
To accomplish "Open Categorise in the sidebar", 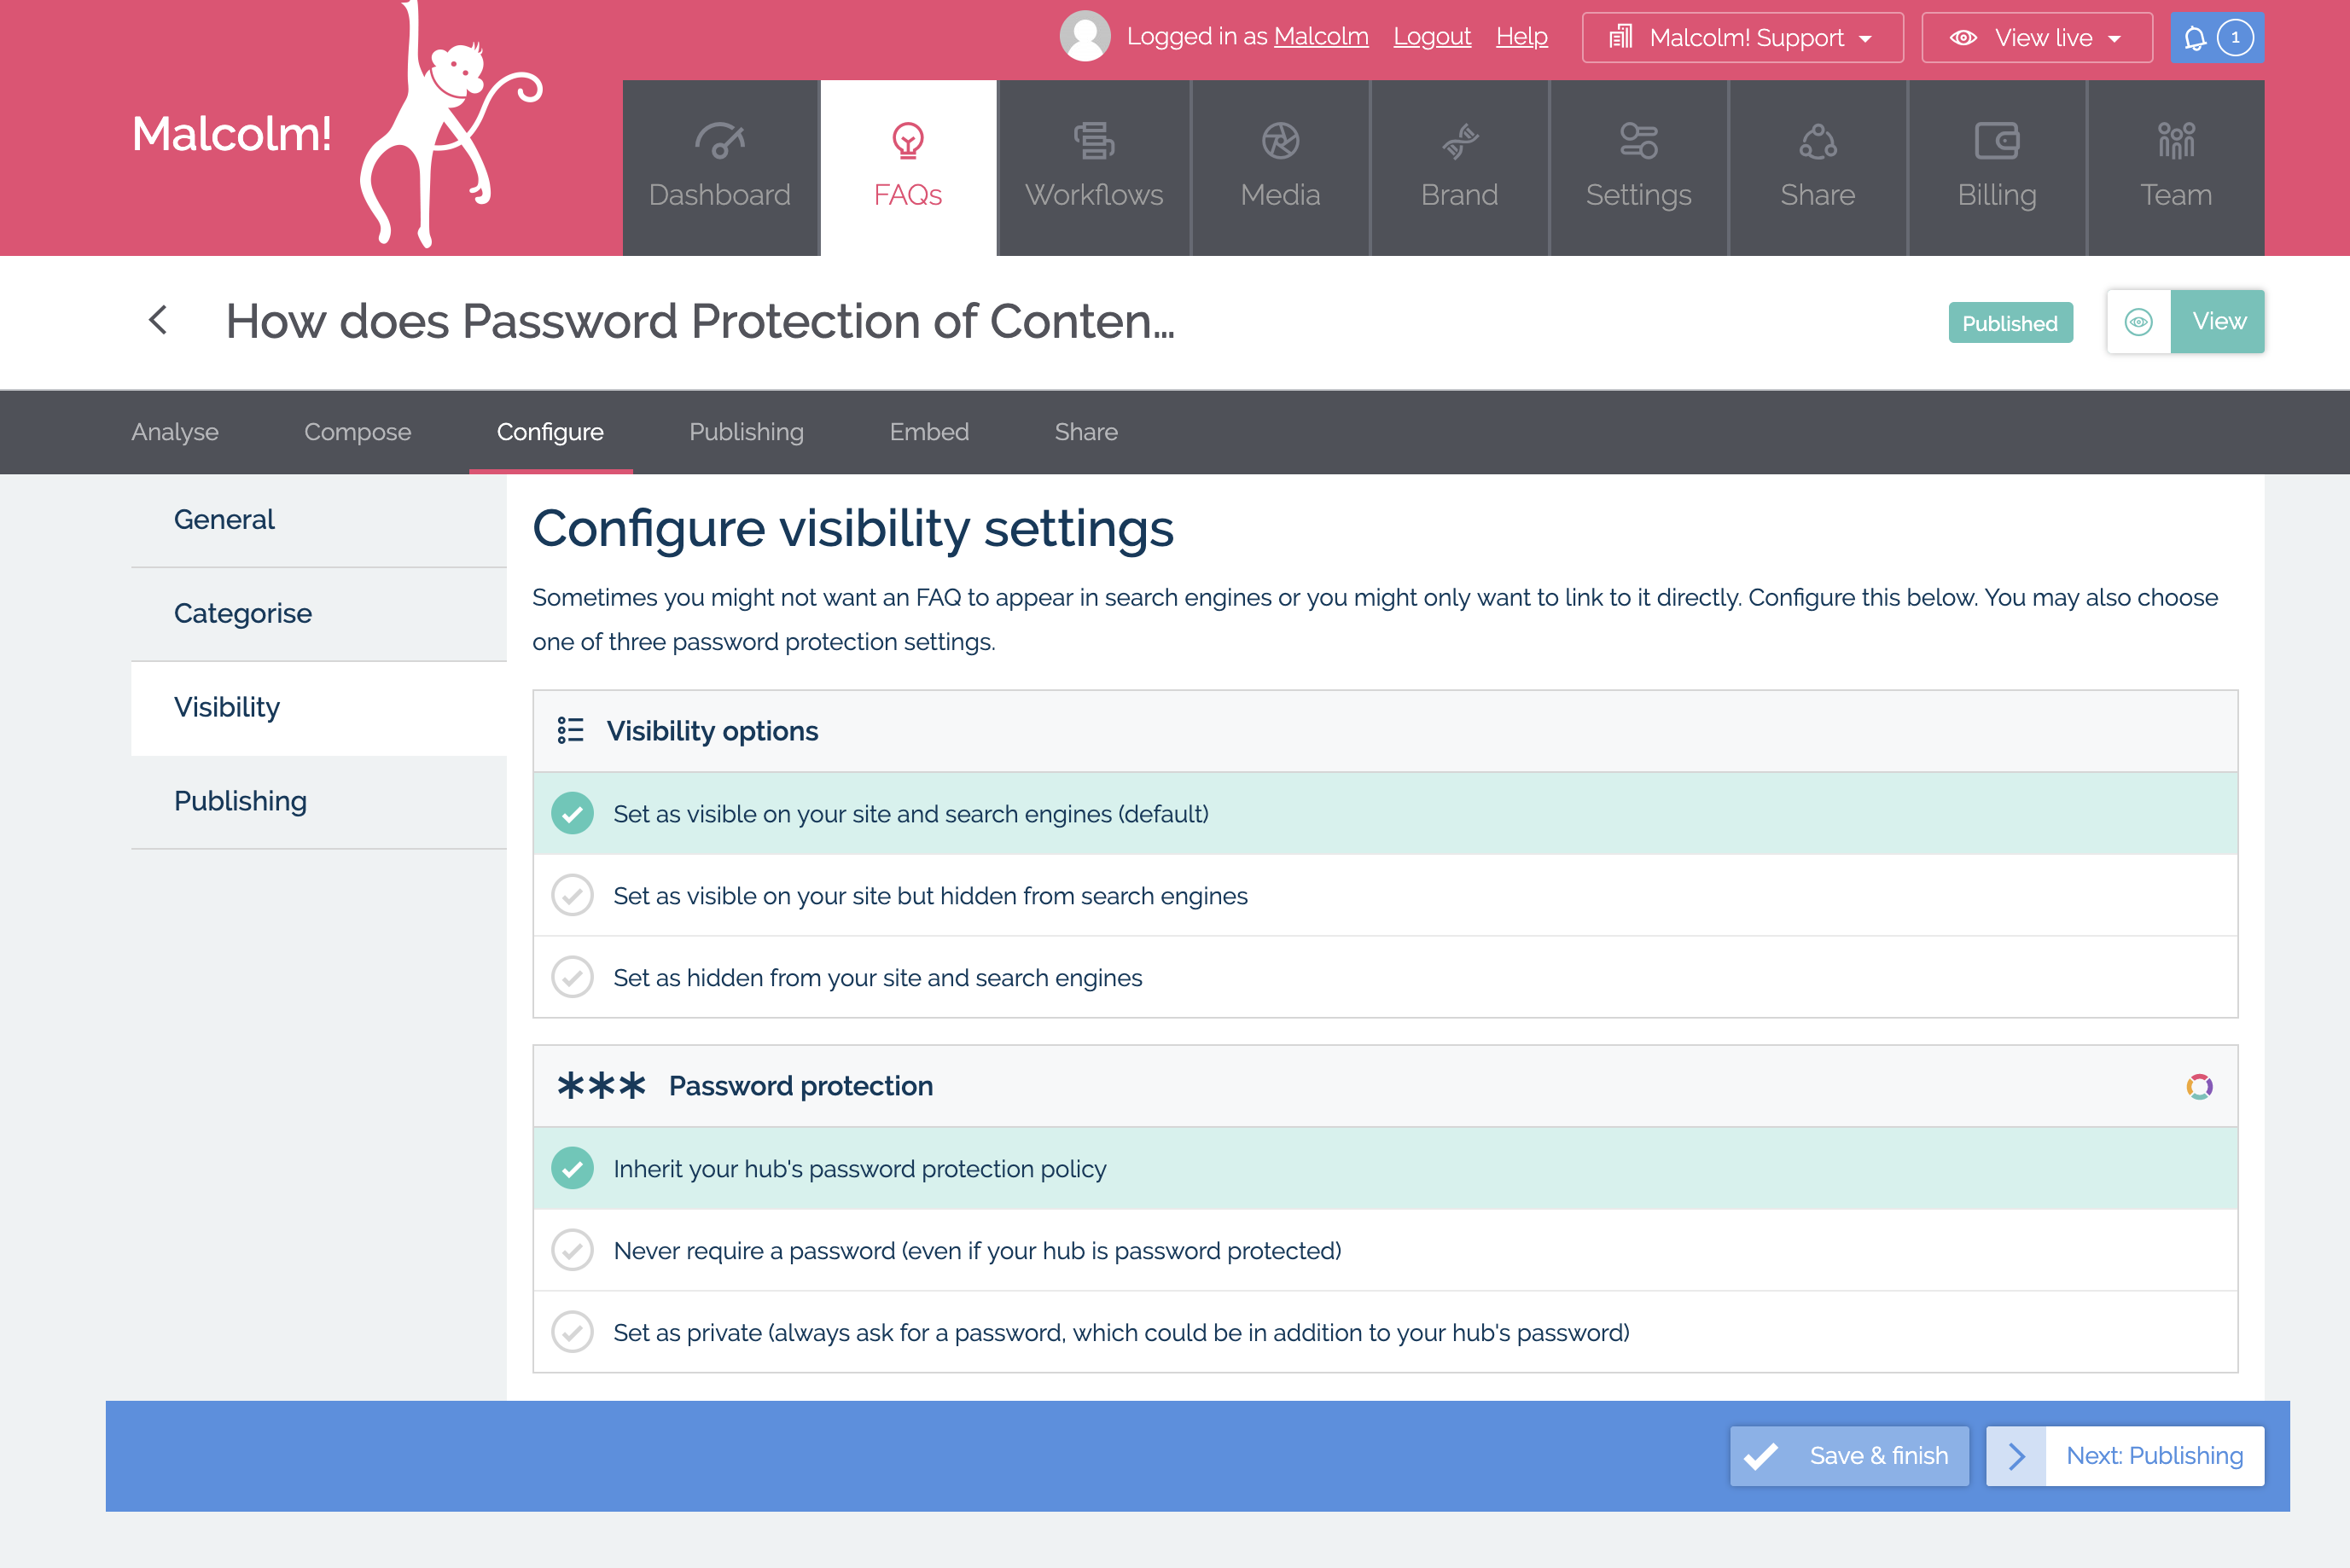I will coord(318,613).
